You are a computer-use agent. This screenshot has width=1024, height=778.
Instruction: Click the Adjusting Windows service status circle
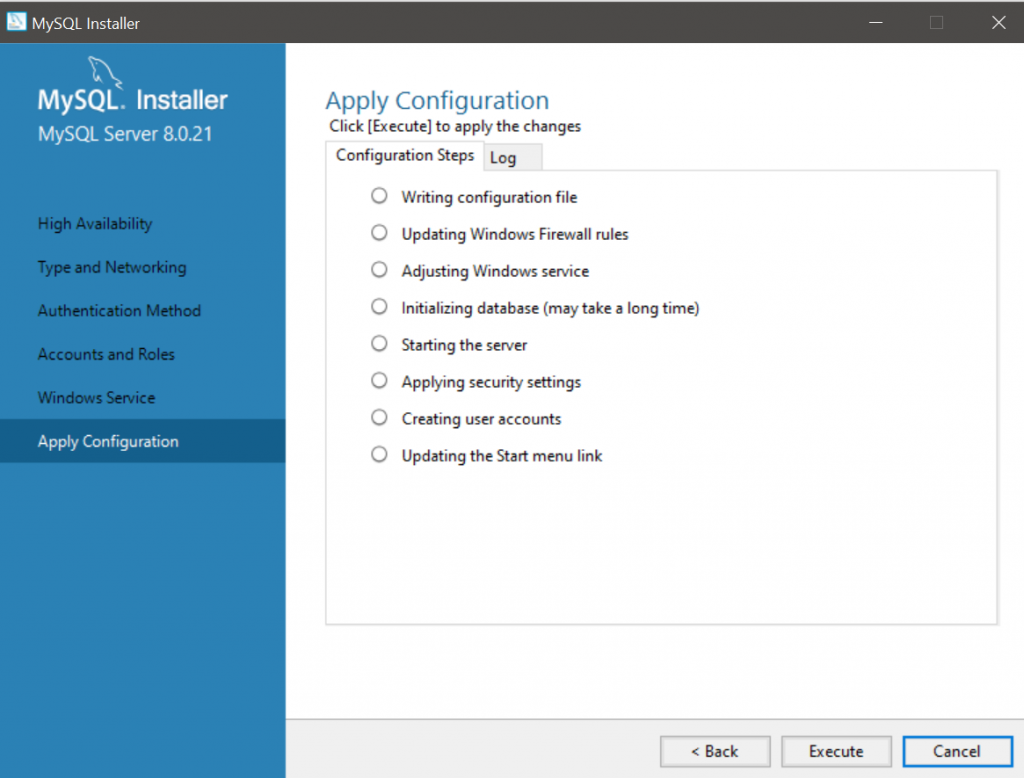pyautogui.click(x=379, y=270)
